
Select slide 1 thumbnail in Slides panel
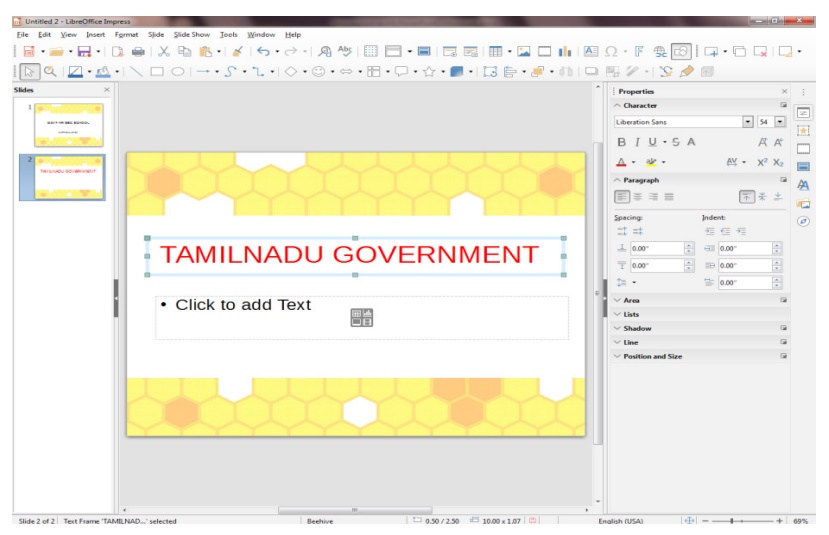(68, 125)
